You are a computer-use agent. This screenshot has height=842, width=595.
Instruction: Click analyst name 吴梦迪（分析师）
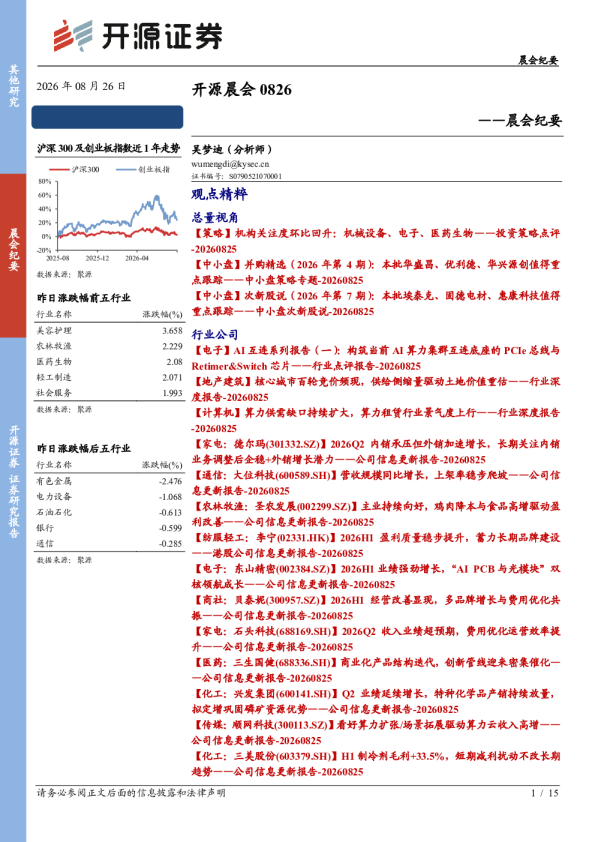(x=232, y=149)
